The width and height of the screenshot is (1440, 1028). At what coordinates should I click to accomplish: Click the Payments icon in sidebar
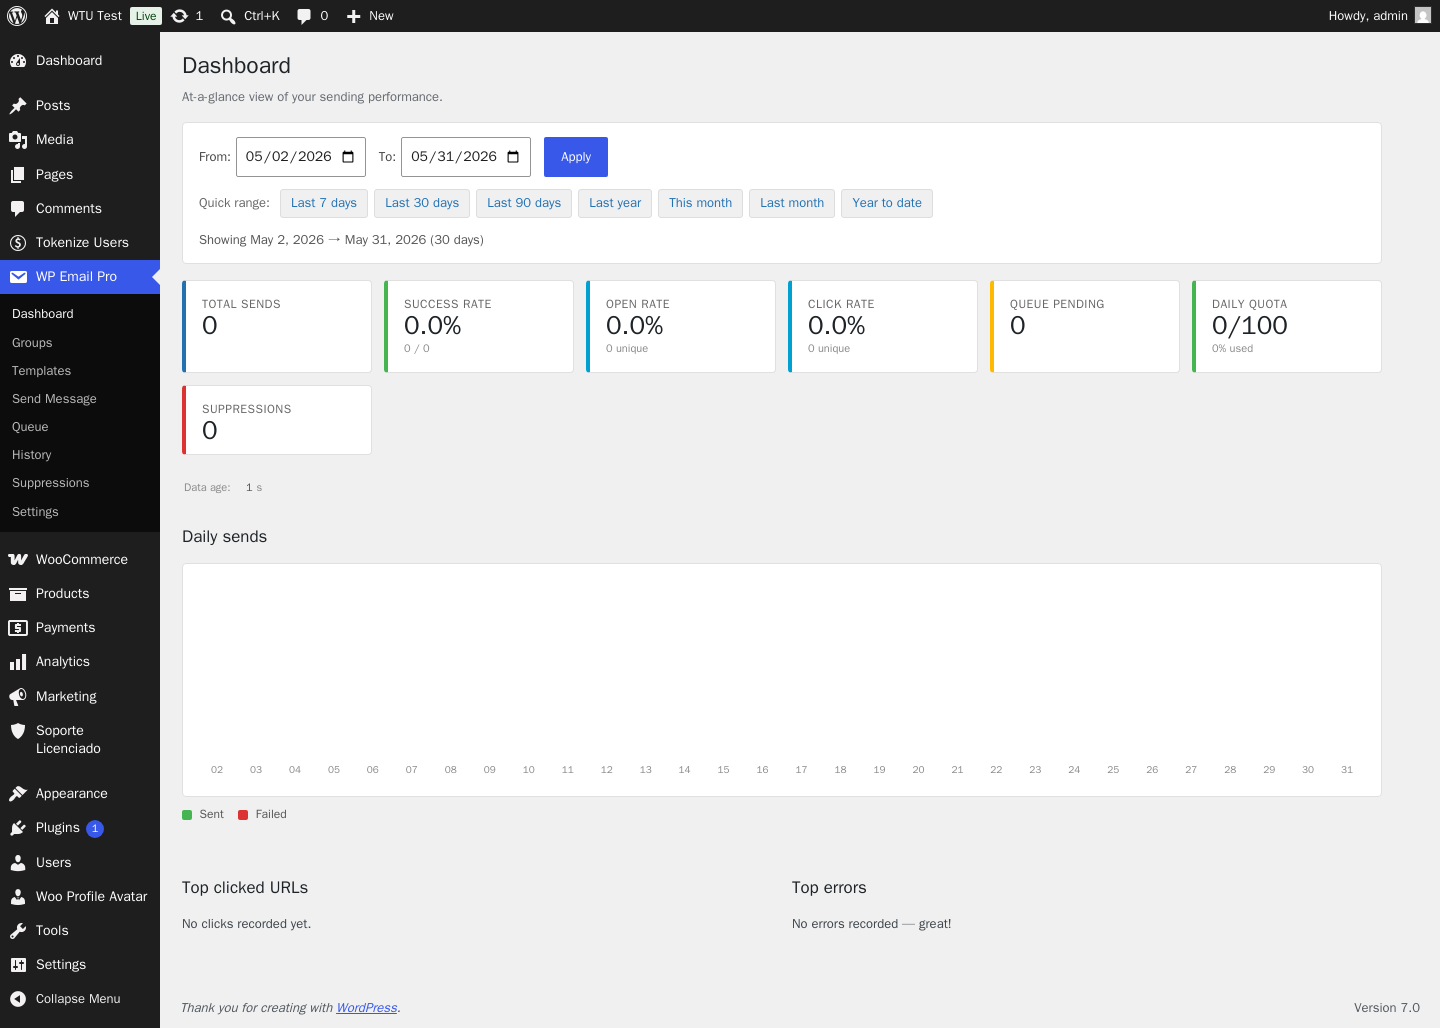(x=18, y=628)
